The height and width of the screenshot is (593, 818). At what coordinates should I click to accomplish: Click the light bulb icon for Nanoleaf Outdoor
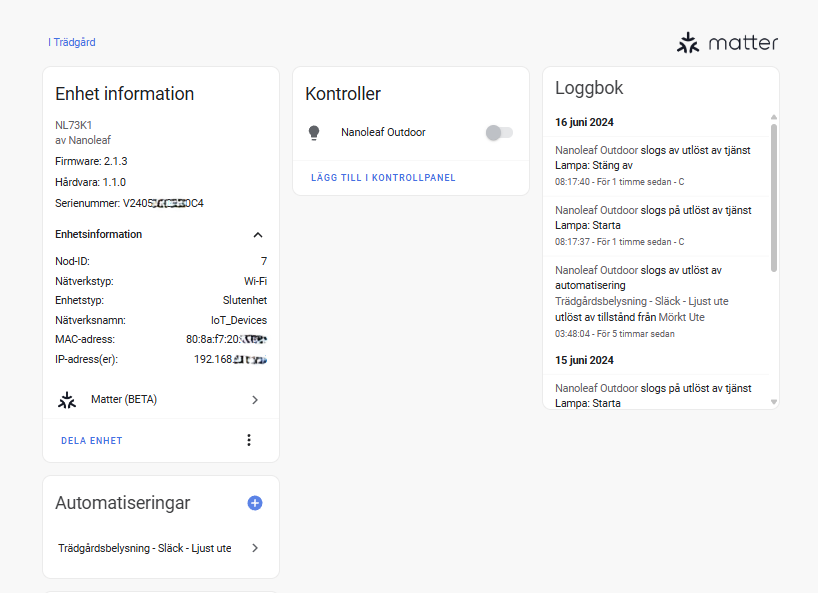[314, 132]
